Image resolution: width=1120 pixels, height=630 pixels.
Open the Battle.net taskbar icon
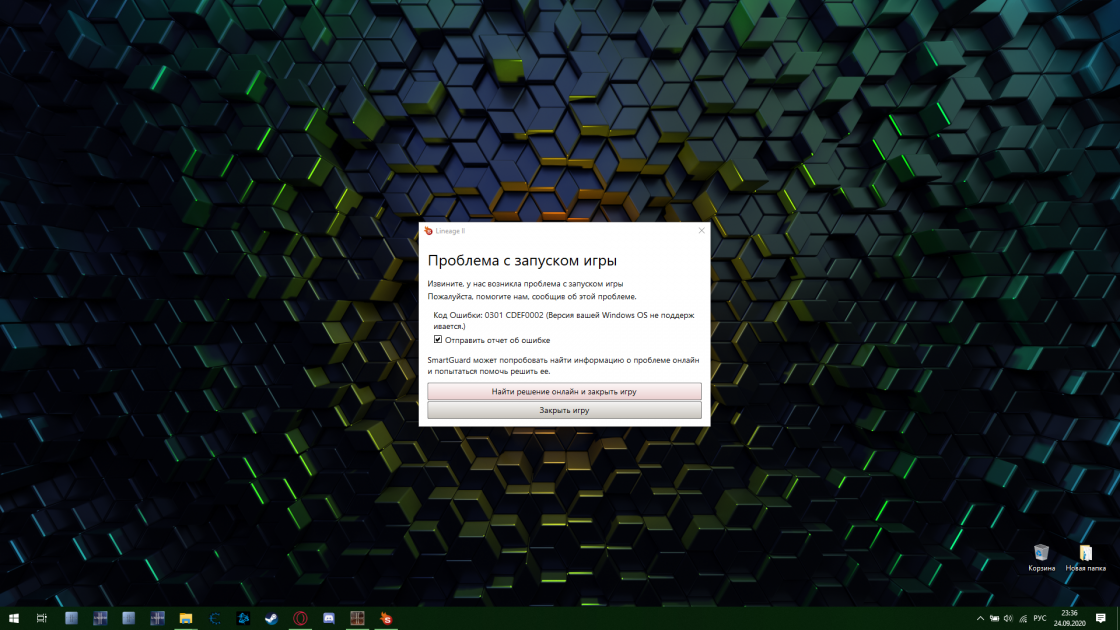point(243,618)
